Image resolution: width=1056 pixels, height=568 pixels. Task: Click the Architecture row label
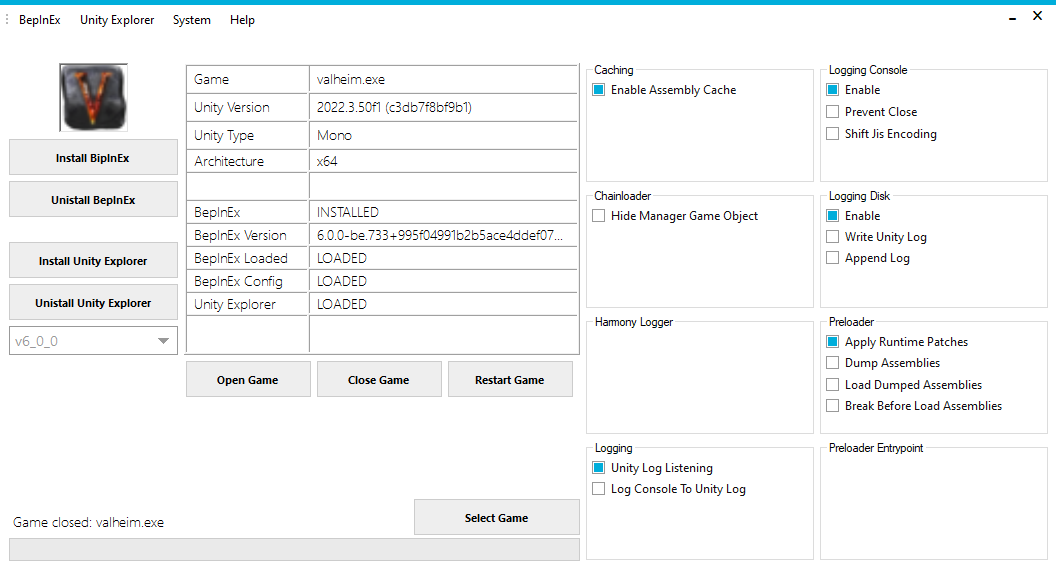tap(229, 161)
